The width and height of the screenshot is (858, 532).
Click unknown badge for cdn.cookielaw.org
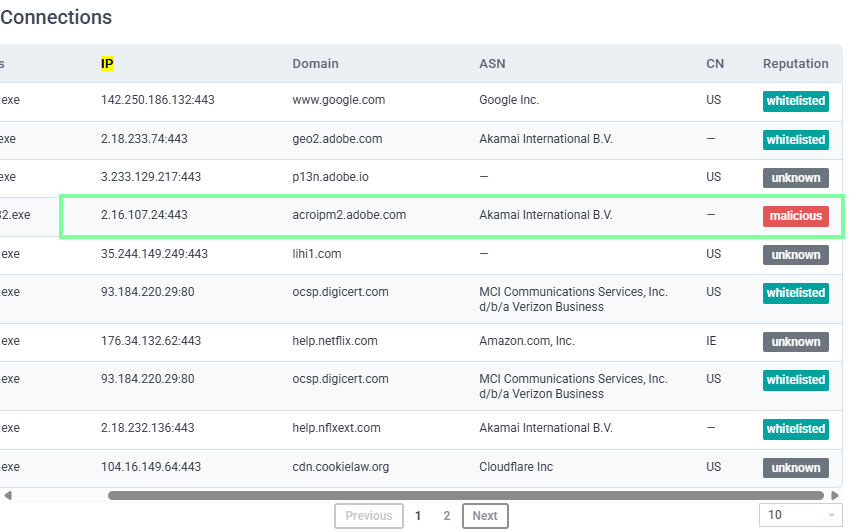coord(796,468)
